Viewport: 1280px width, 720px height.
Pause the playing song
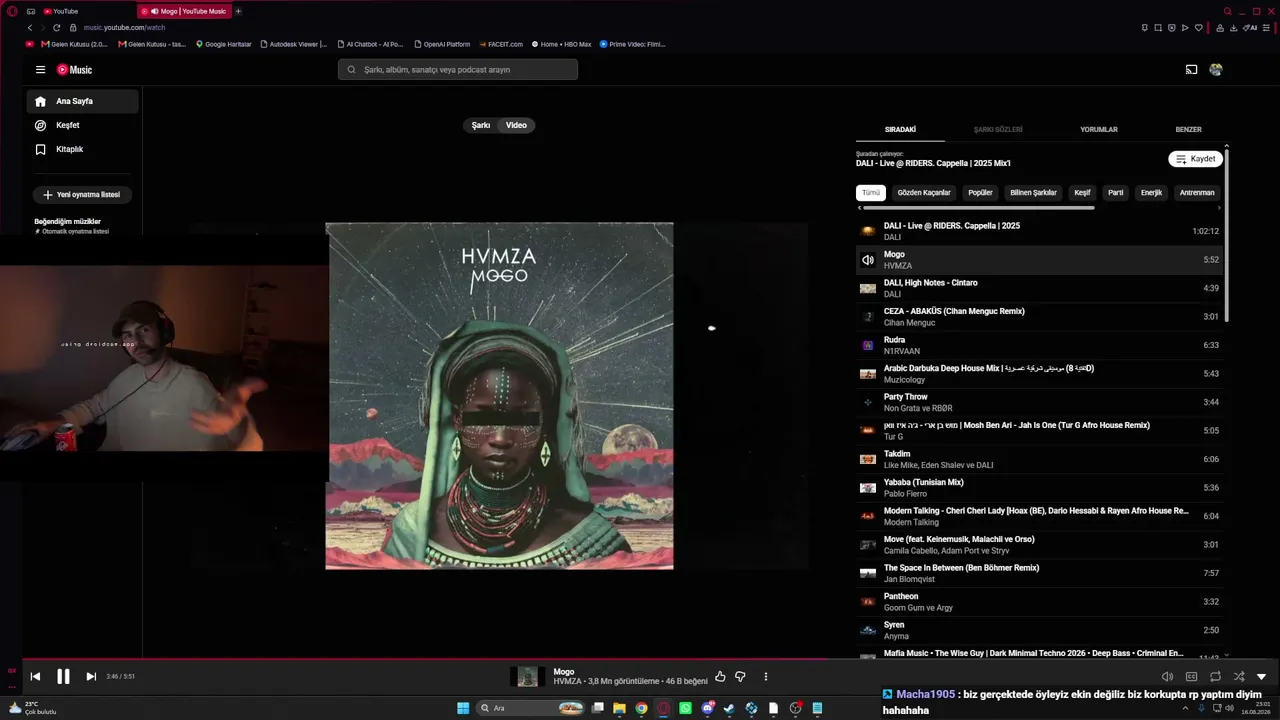point(63,677)
